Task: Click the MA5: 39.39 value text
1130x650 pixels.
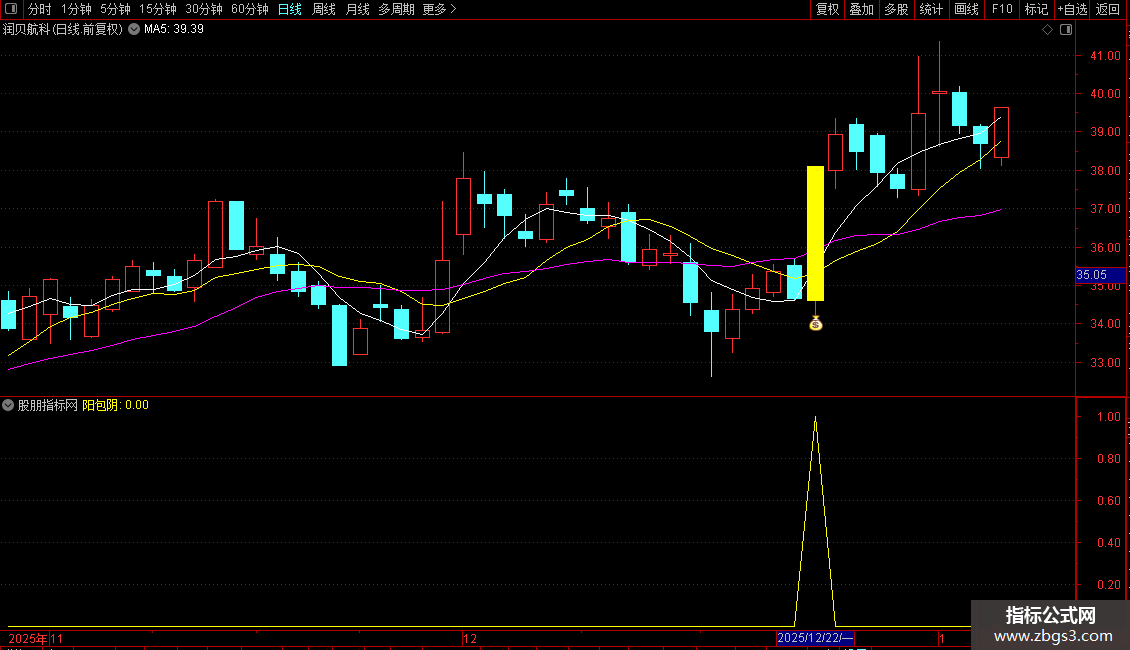Action: click(174, 30)
